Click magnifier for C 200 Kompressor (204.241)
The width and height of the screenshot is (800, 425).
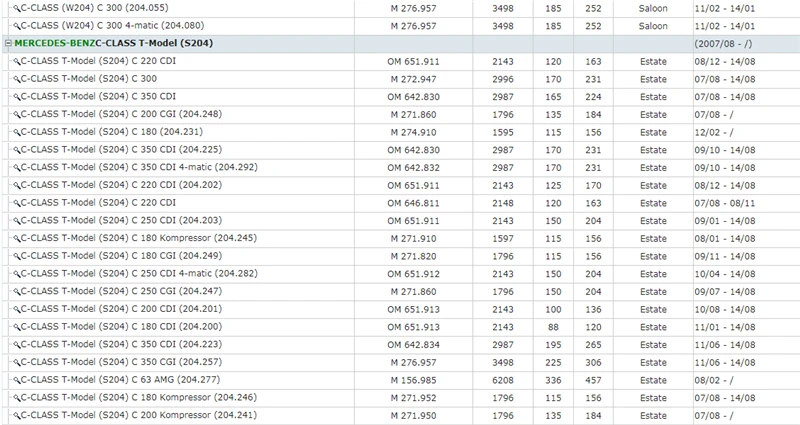[17, 415]
